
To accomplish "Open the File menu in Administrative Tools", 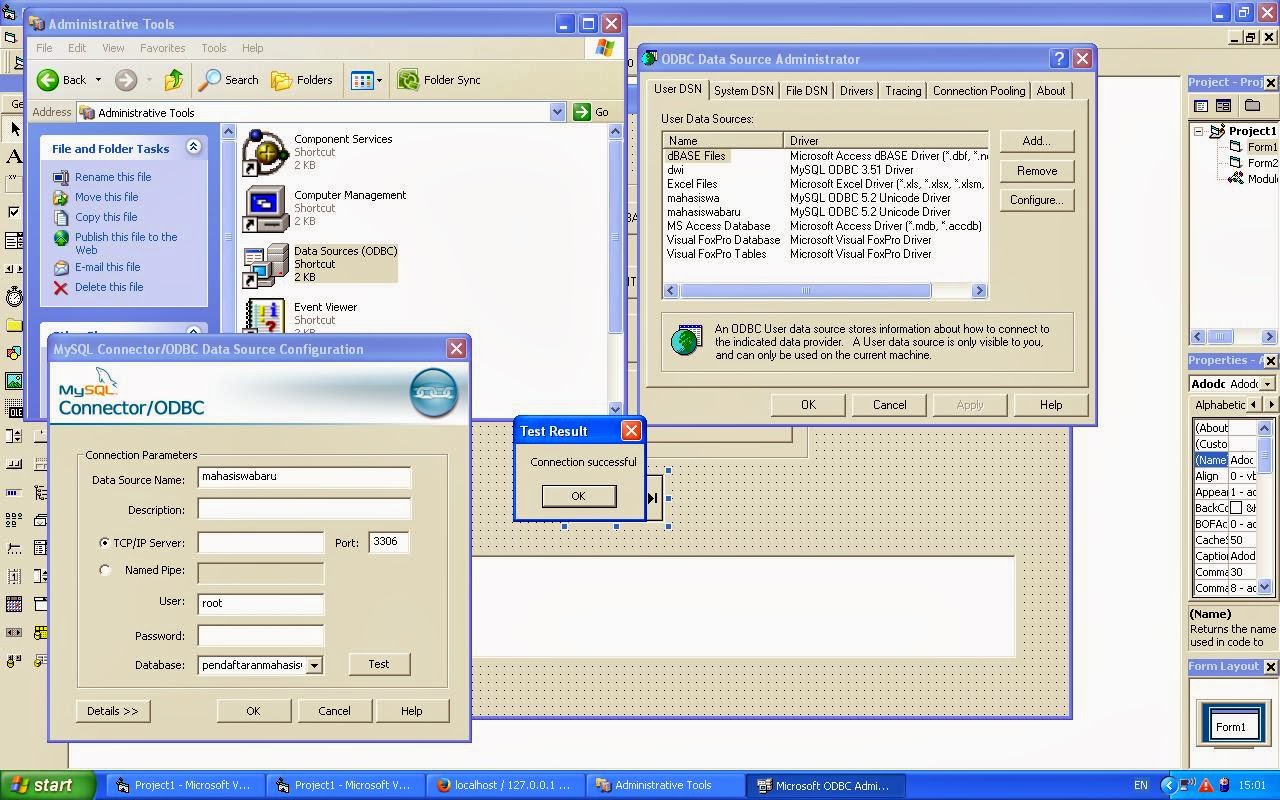I will click(x=44, y=47).
